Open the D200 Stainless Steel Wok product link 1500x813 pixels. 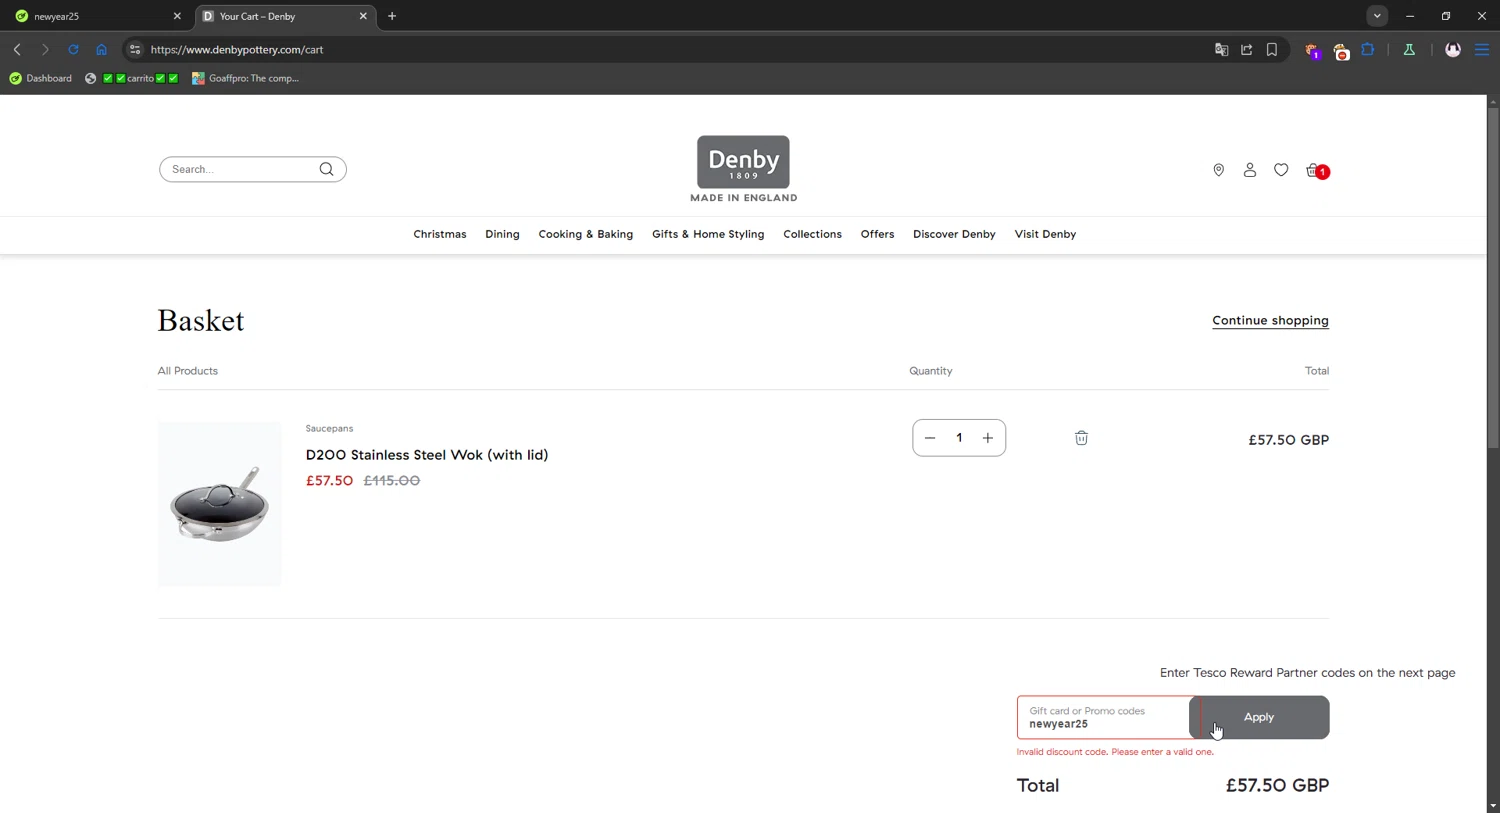click(x=427, y=455)
